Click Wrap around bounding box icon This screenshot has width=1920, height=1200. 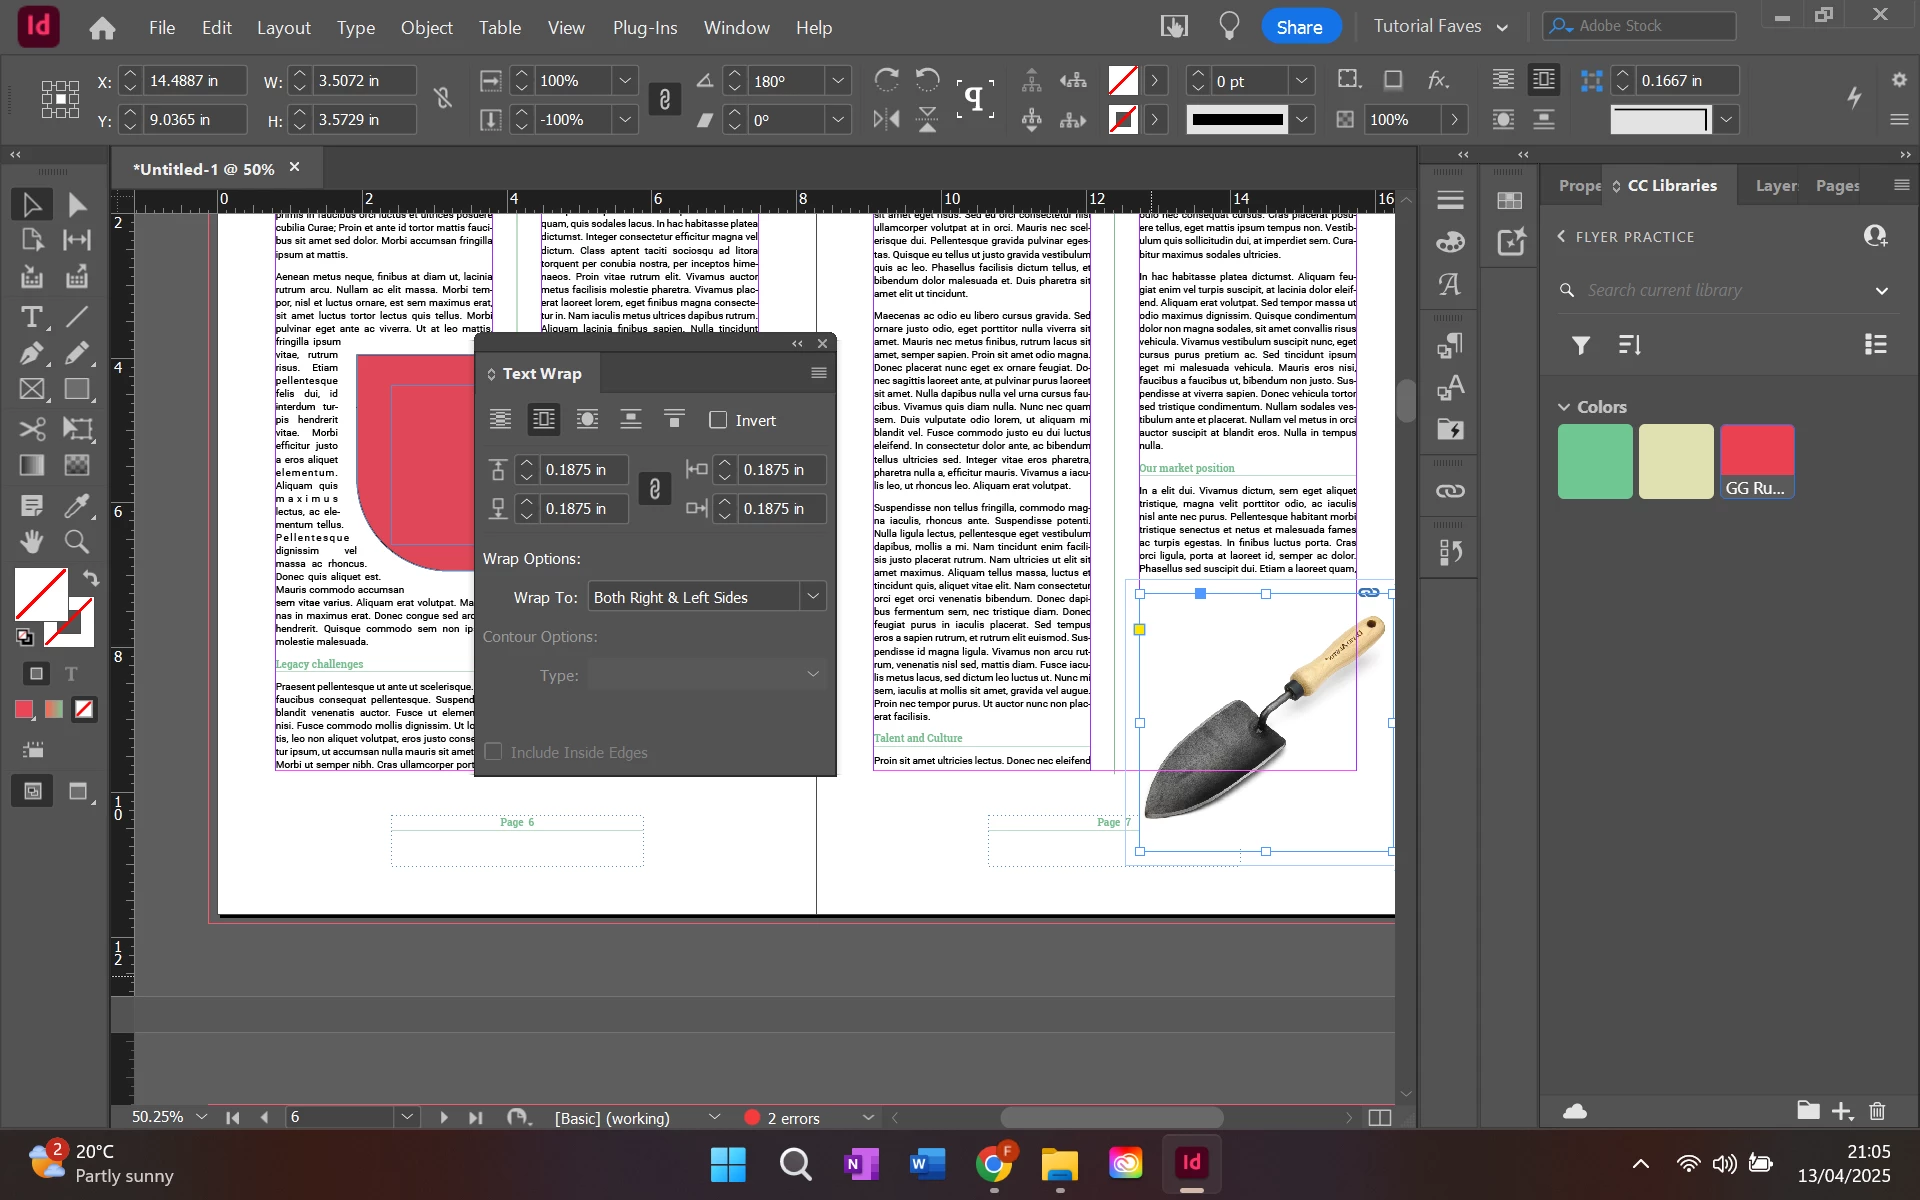coord(543,420)
